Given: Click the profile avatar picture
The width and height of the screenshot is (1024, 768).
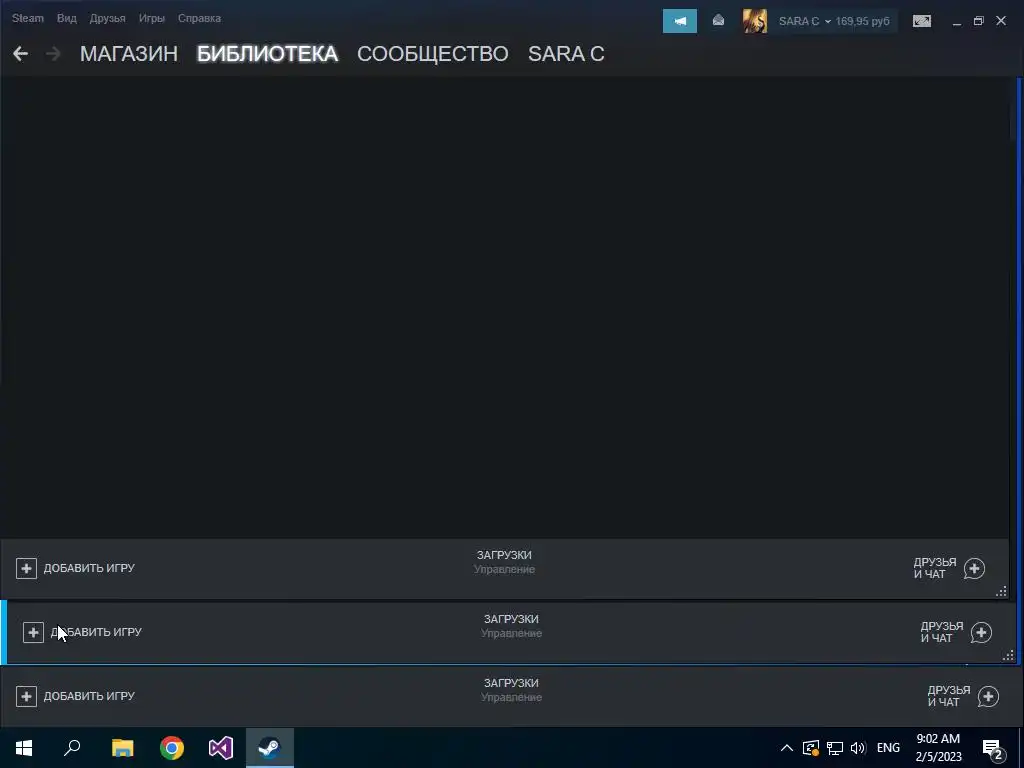Looking at the screenshot, I should point(755,21).
